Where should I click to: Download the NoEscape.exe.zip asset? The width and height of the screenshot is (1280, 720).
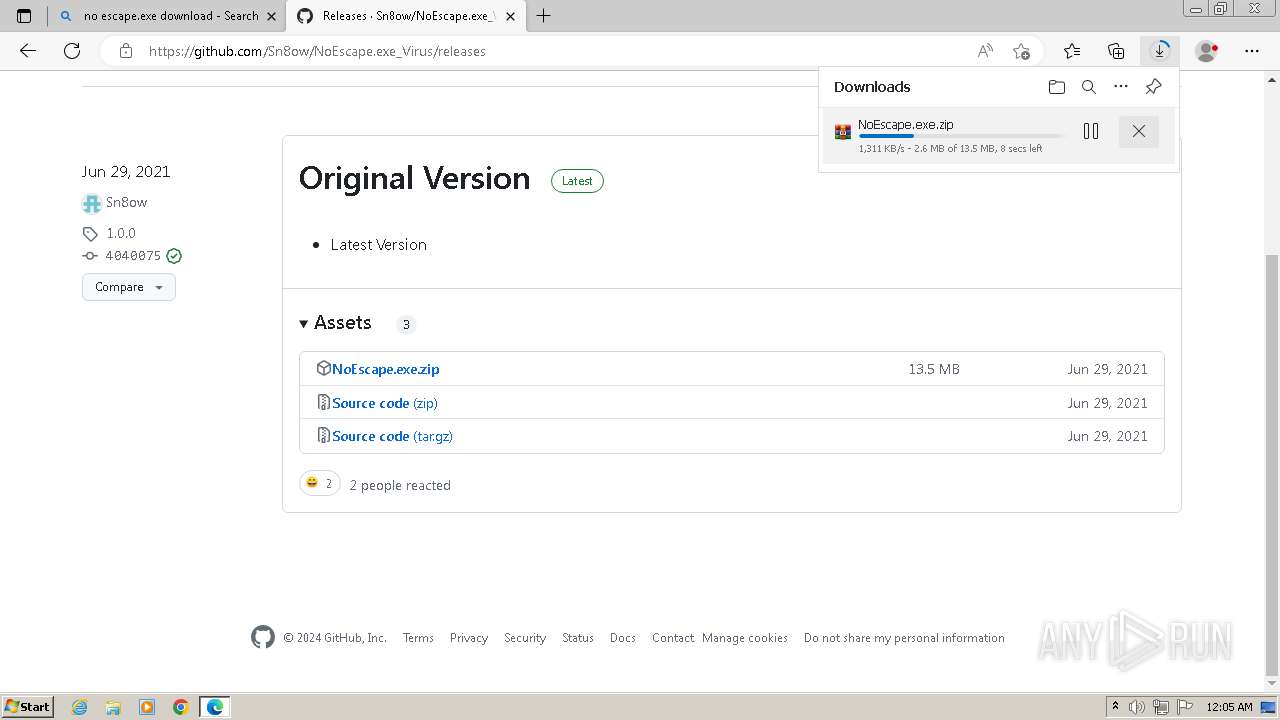click(385, 369)
